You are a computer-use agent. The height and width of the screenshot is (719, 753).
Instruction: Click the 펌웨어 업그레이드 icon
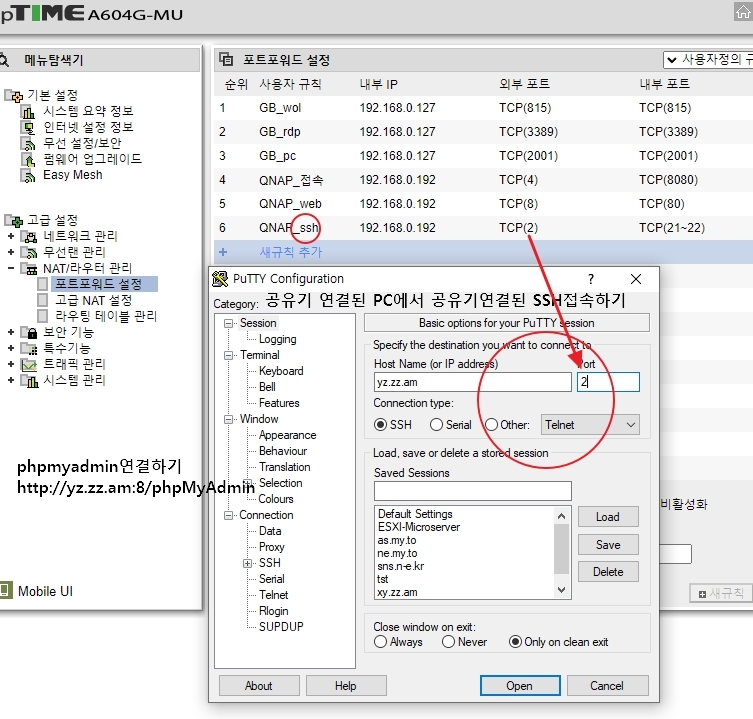[x=28, y=159]
